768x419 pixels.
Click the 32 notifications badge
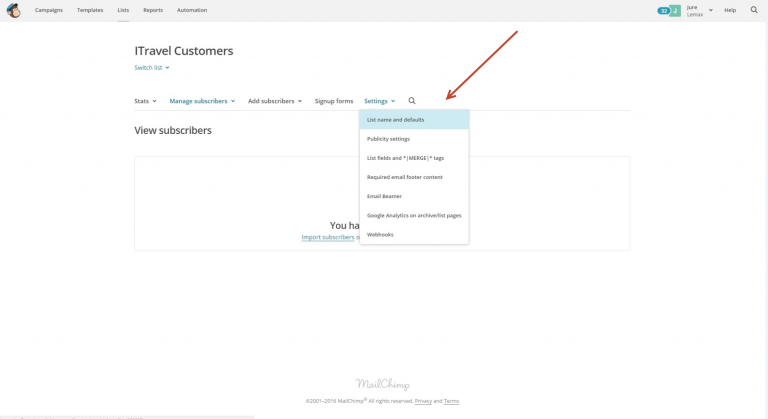(x=664, y=10)
